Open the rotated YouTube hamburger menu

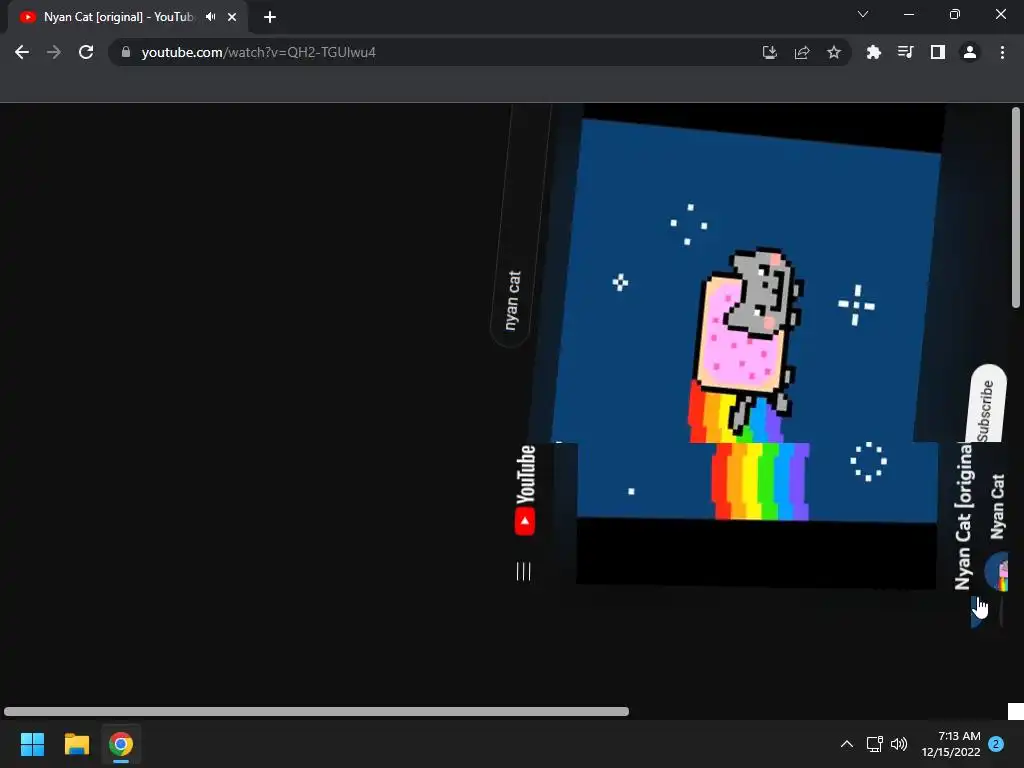point(524,571)
